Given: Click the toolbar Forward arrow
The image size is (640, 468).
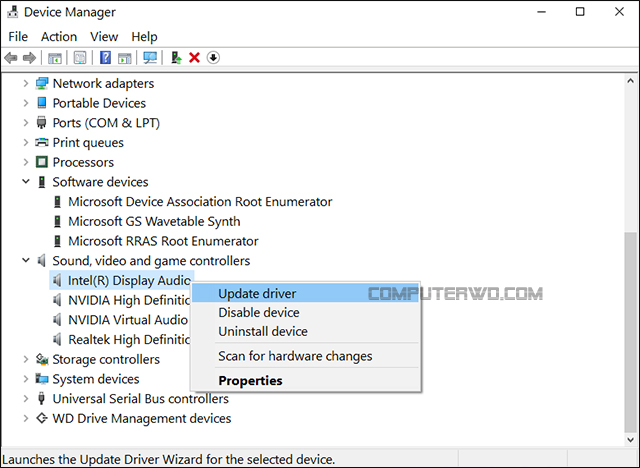Looking at the screenshot, I should tap(29, 58).
